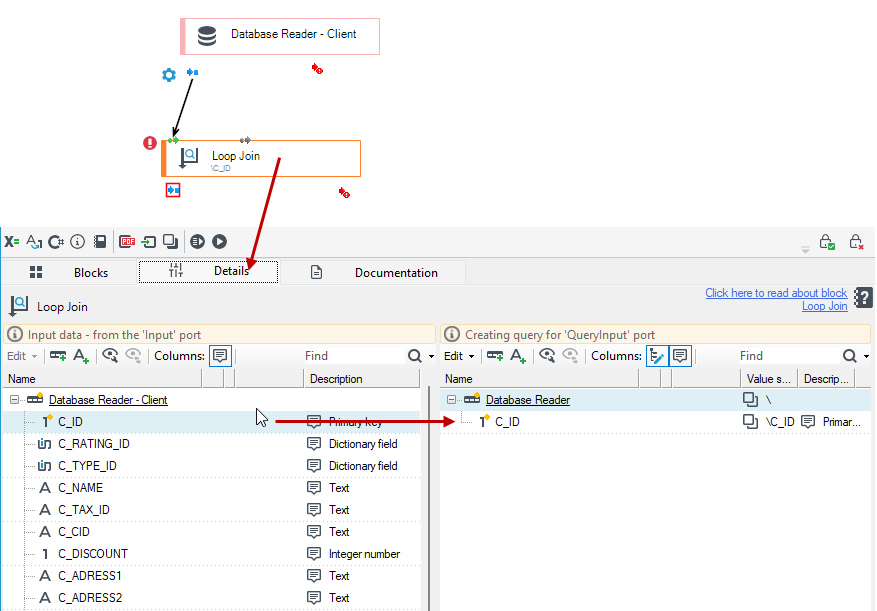Click the lock icon with red X
Screen dimensions: 877x611
click(x=856, y=242)
